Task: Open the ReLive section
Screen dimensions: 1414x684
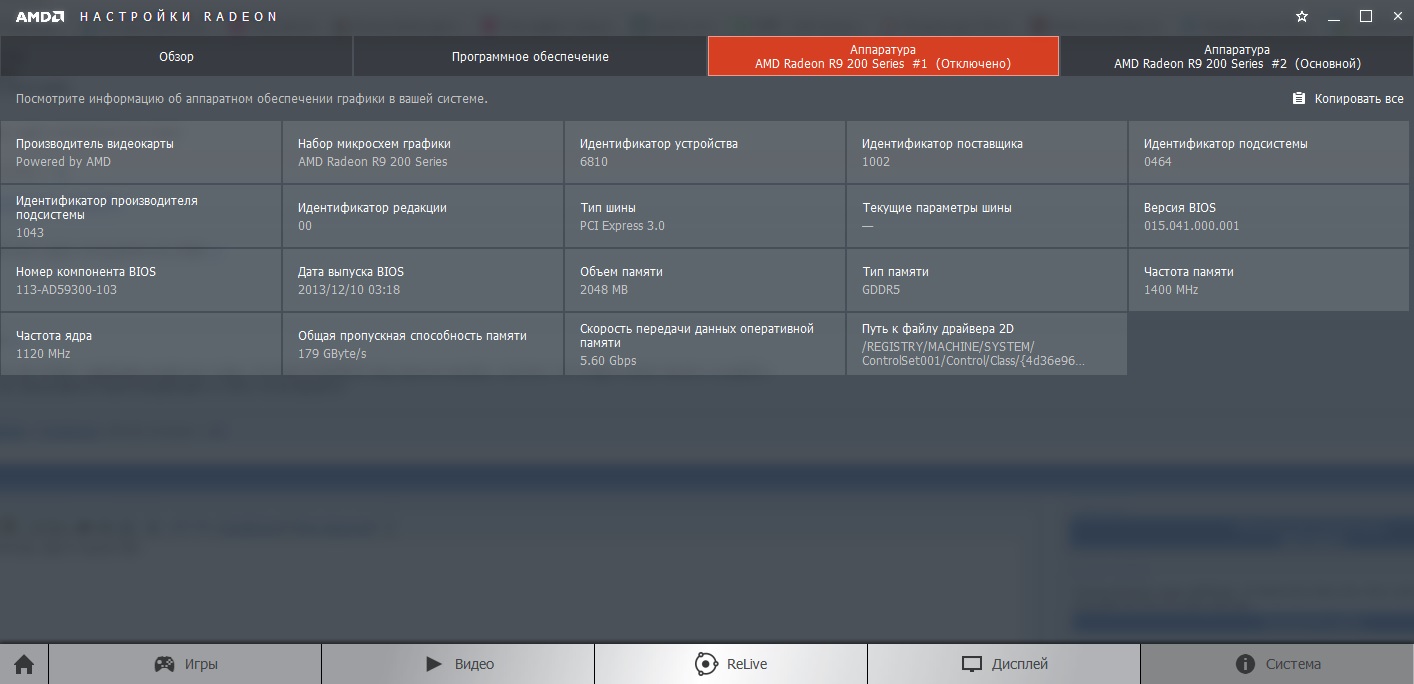Action: 731,664
